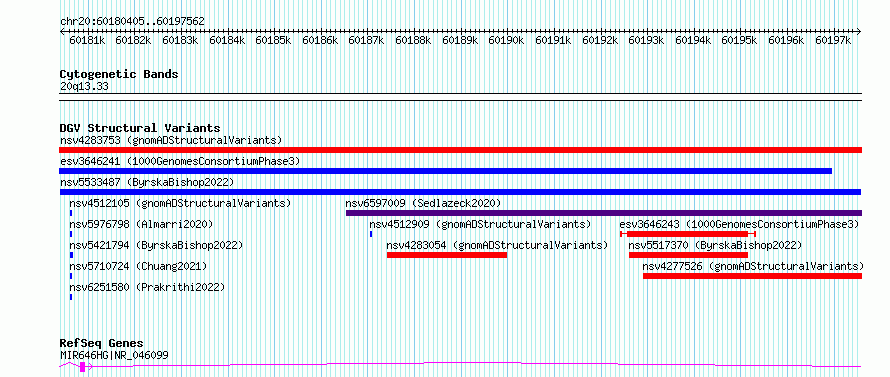Click the nsv5517370 (ByrskaBishop2022) label
This screenshot has width=890, height=377.
pyautogui.click(x=715, y=245)
